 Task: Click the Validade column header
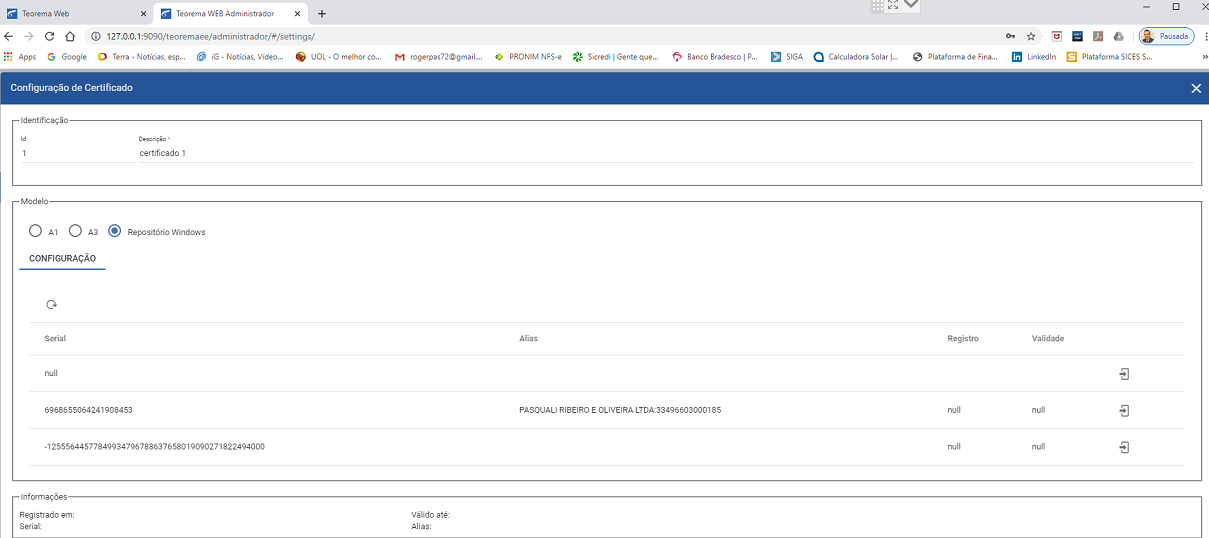1048,338
